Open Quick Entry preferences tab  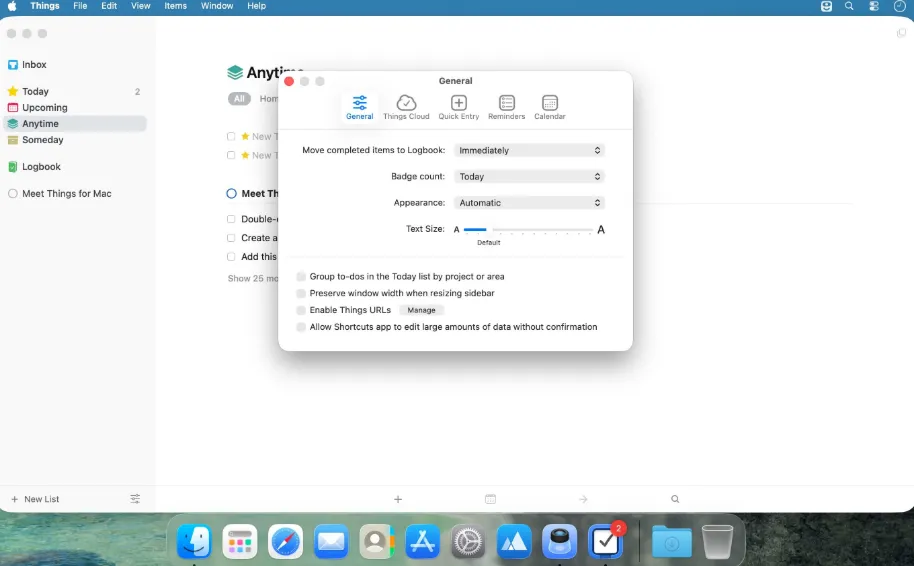click(x=459, y=108)
